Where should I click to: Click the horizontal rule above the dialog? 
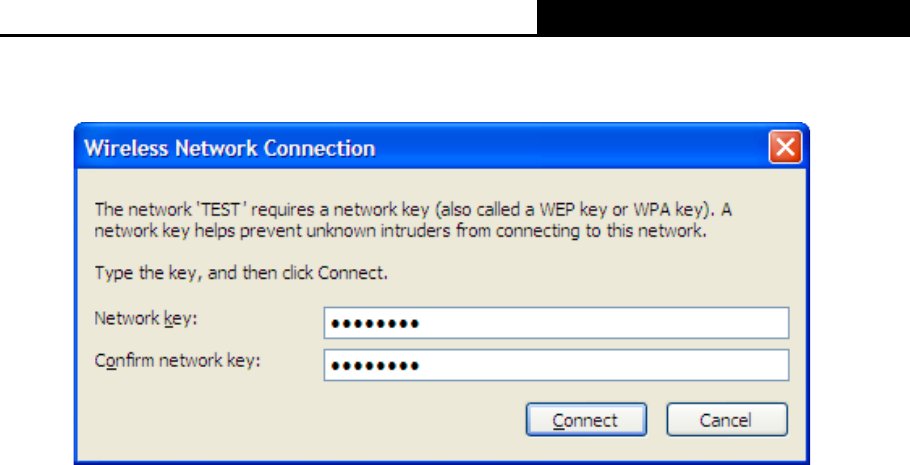268,35
